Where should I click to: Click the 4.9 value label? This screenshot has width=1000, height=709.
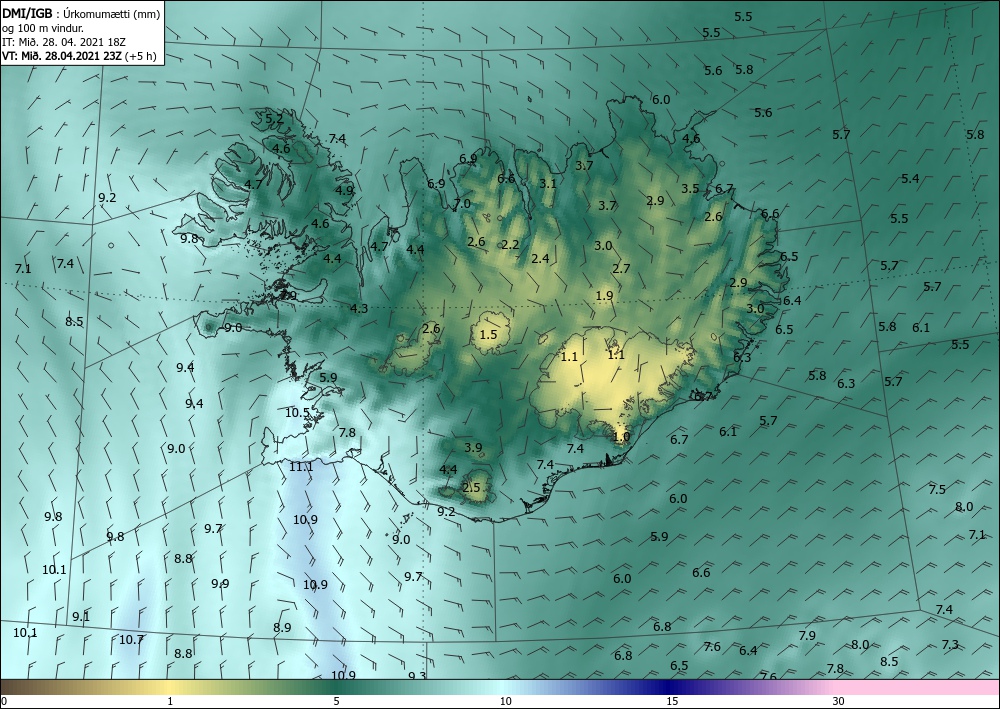point(344,190)
